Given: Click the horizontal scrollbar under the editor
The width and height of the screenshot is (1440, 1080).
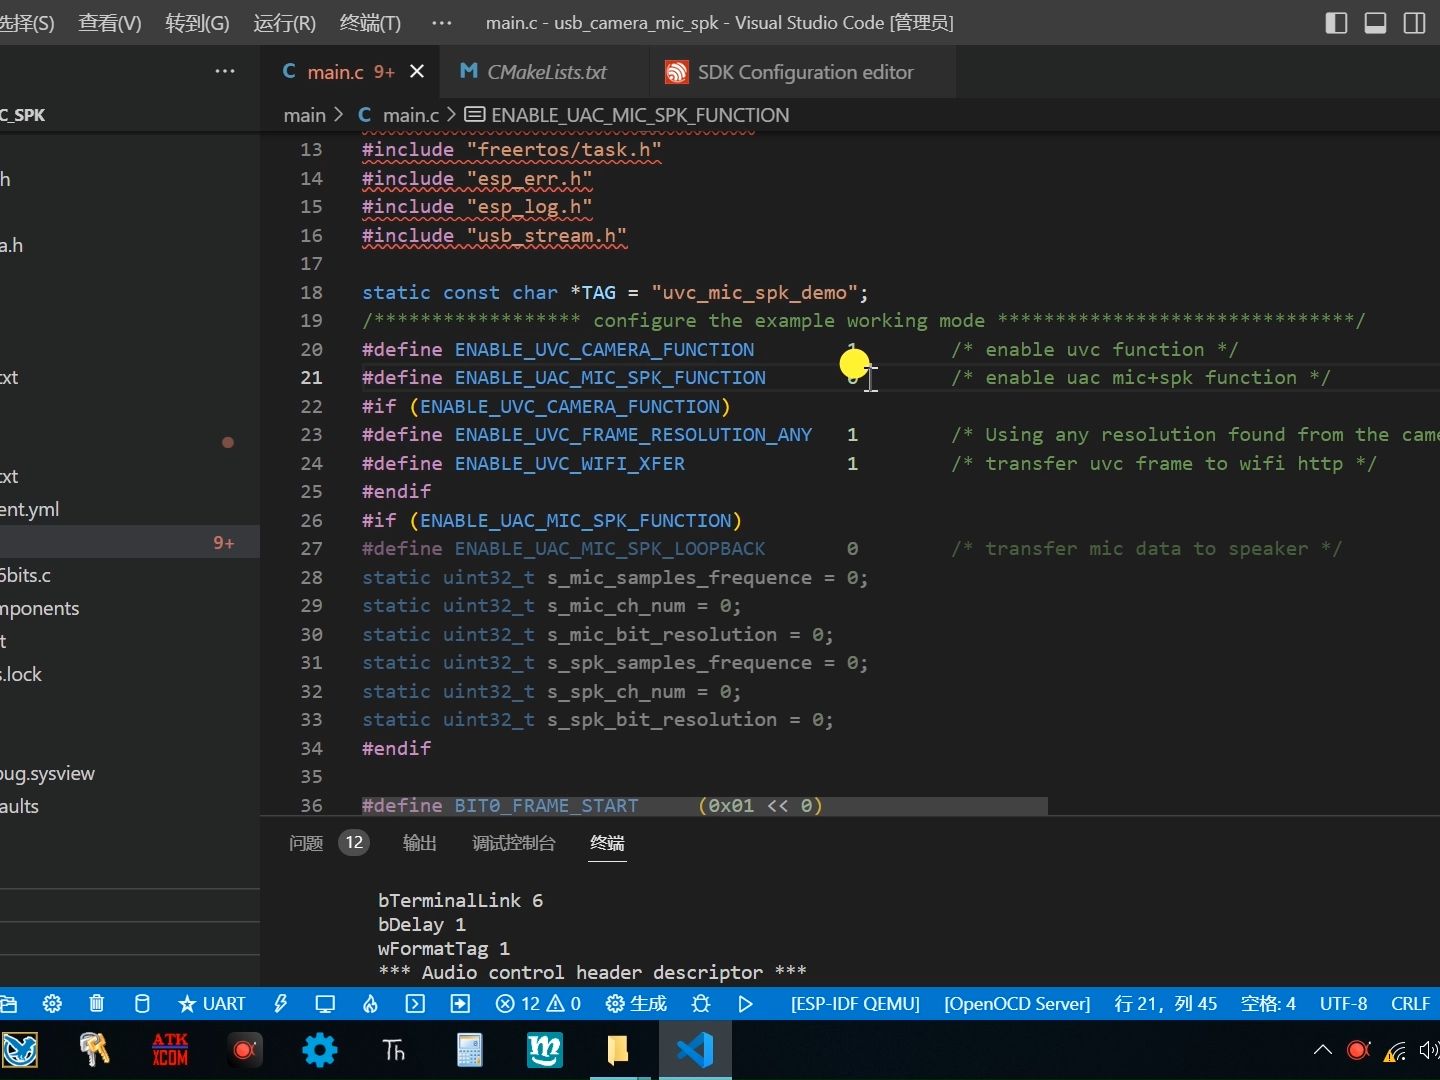Looking at the screenshot, I should click(x=704, y=806).
